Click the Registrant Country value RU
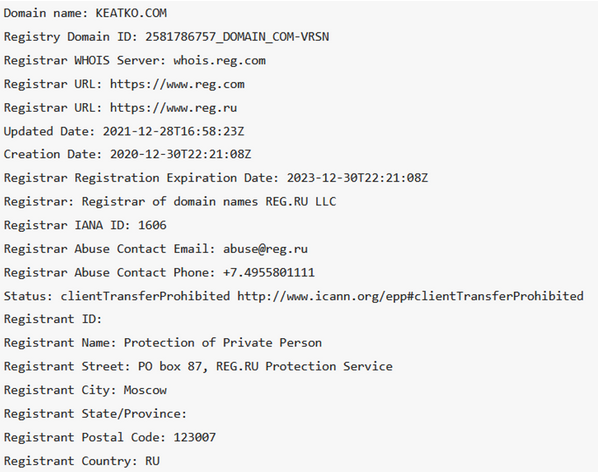 (x=152, y=461)
